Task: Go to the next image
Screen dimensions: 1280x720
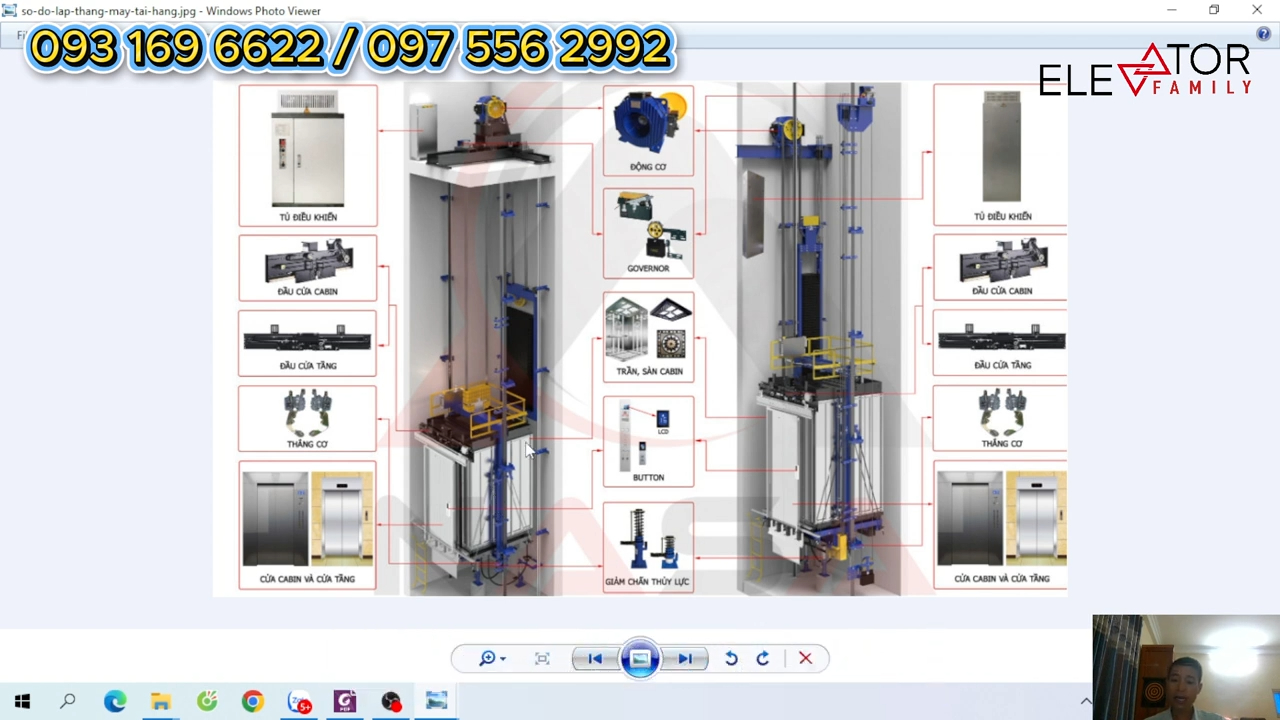Action: coord(685,658)
